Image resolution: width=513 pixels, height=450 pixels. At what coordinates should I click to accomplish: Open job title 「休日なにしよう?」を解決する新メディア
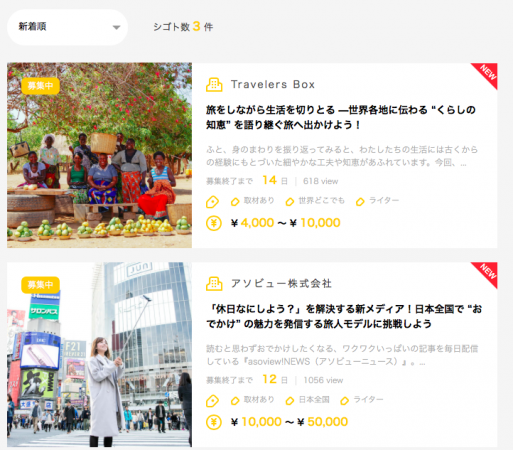tap(344, 316)
